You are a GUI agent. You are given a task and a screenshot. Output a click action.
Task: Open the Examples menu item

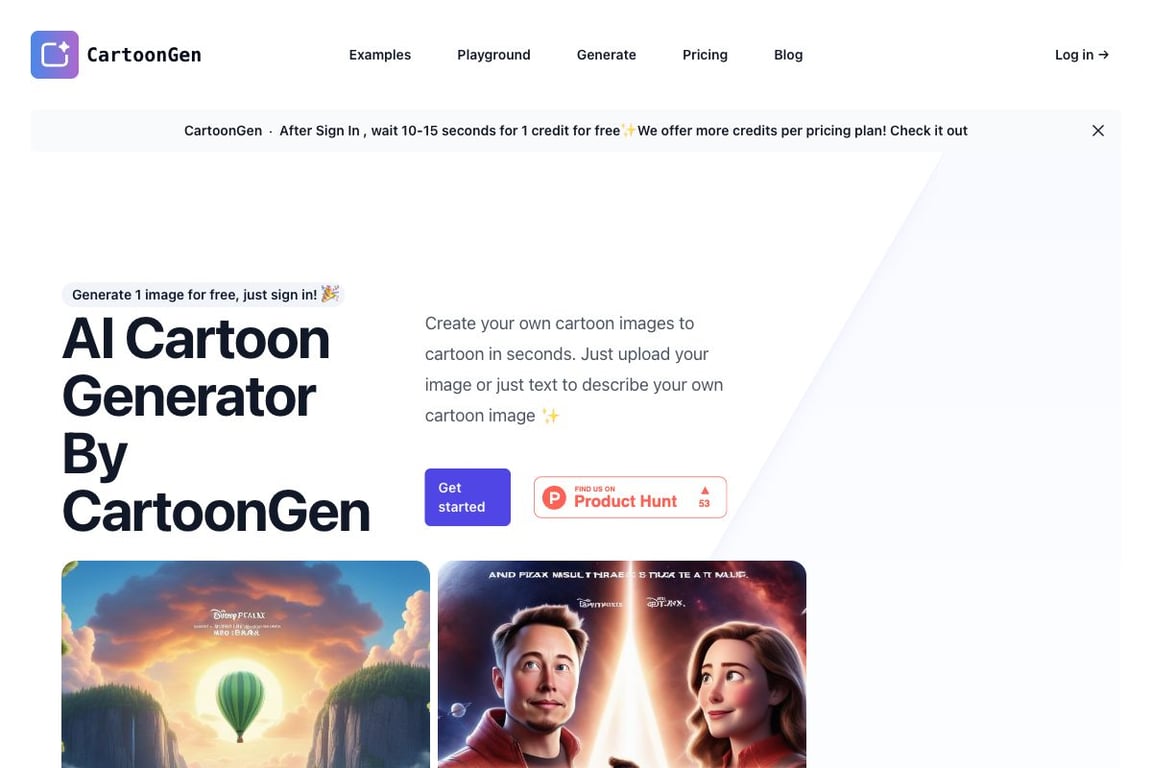[x=380, y=55]
